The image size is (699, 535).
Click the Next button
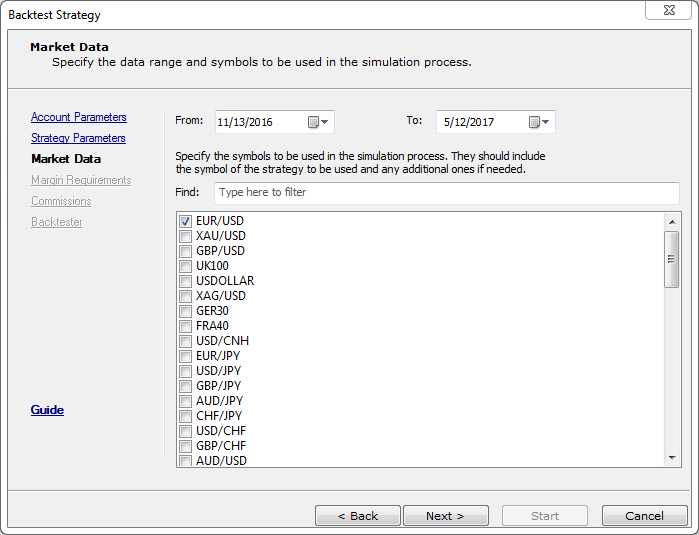click(x=446, y=516)
